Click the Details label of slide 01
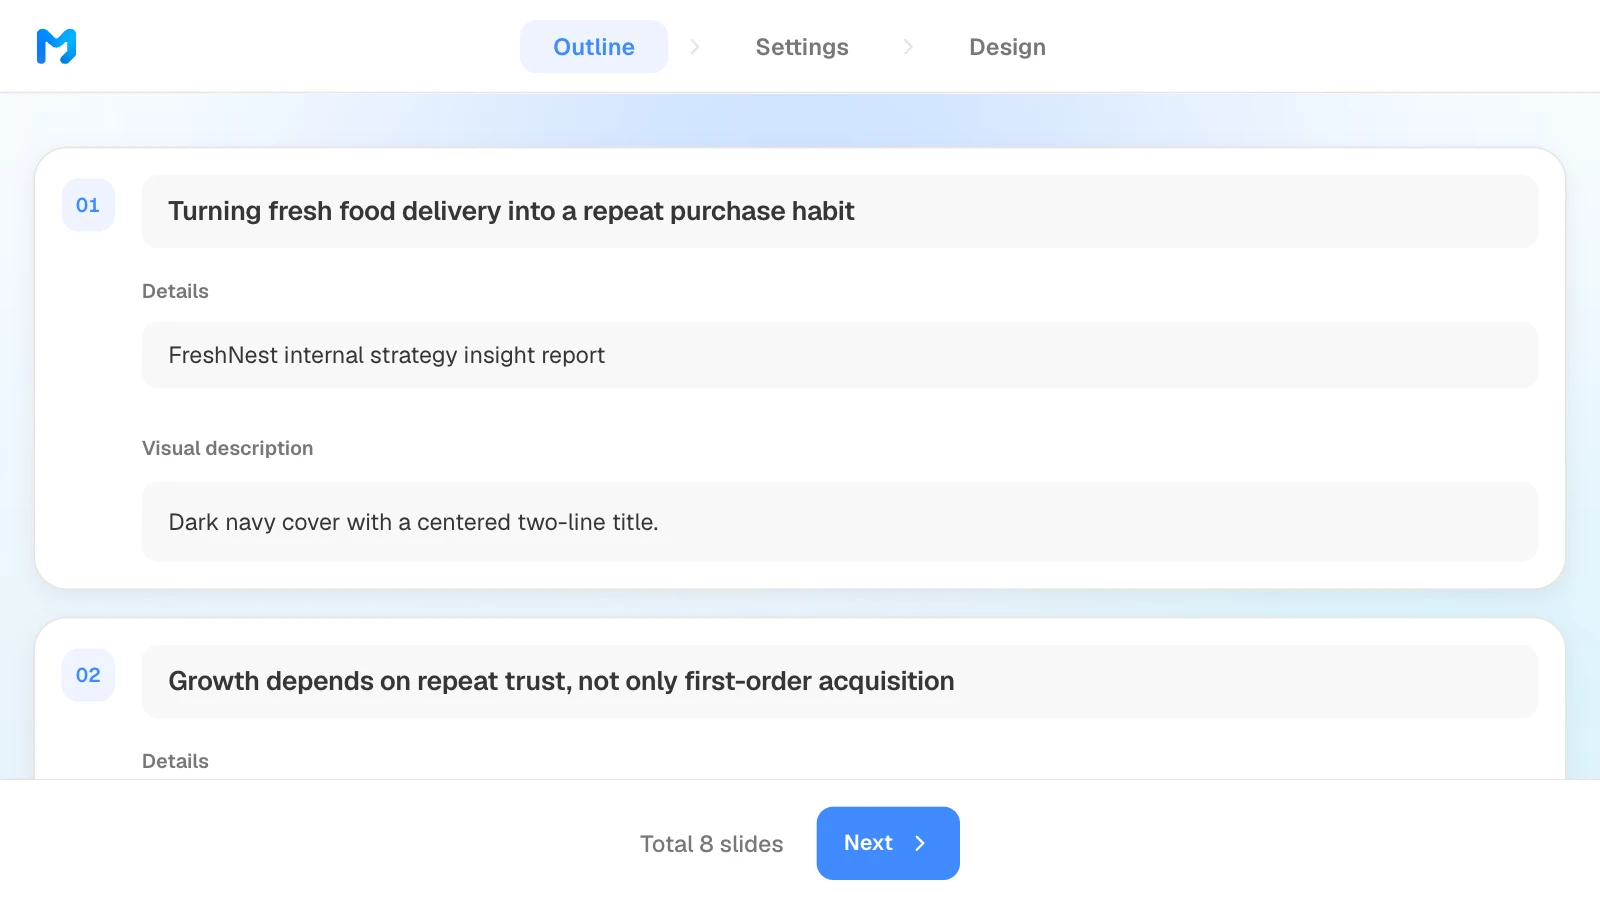1600x900 pixels. click(175, 291)
